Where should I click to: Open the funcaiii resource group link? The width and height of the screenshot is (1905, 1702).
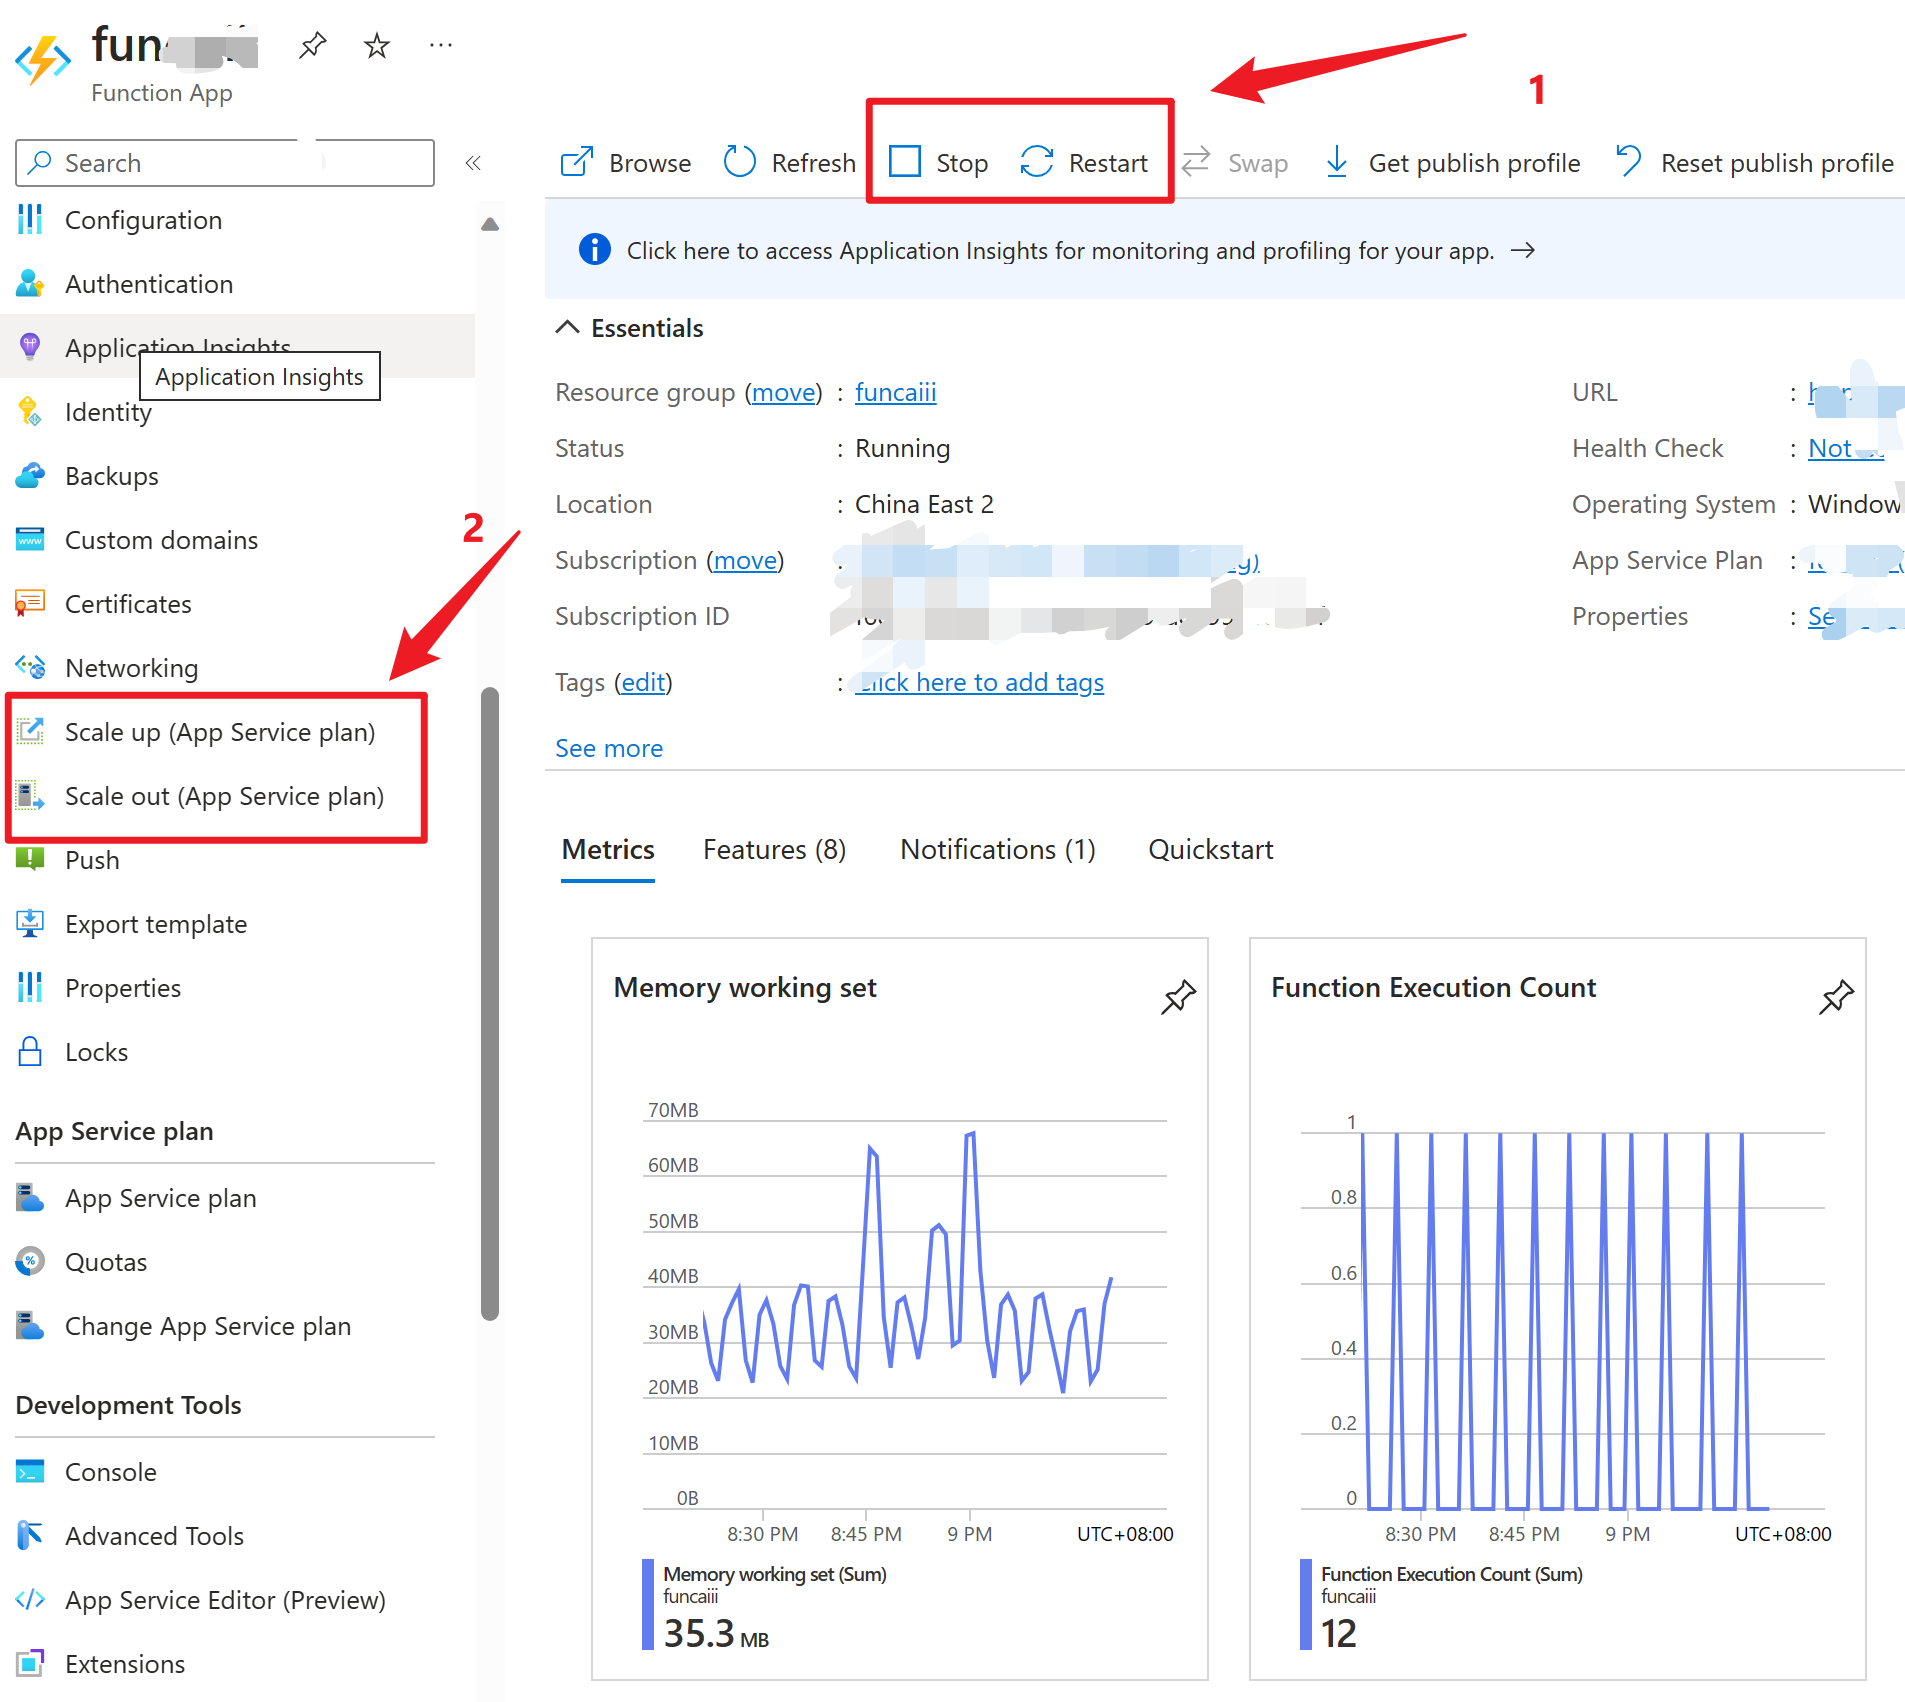[x=895, y=392]
